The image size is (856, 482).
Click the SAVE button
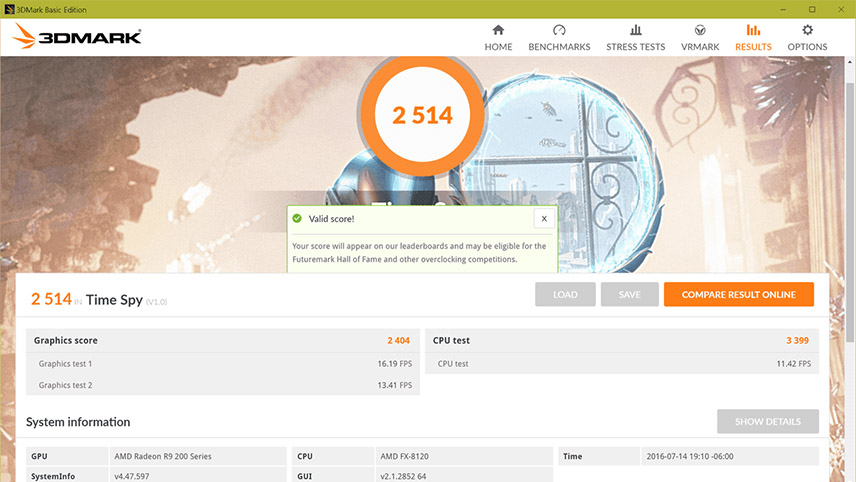click(x=629, y=294)
